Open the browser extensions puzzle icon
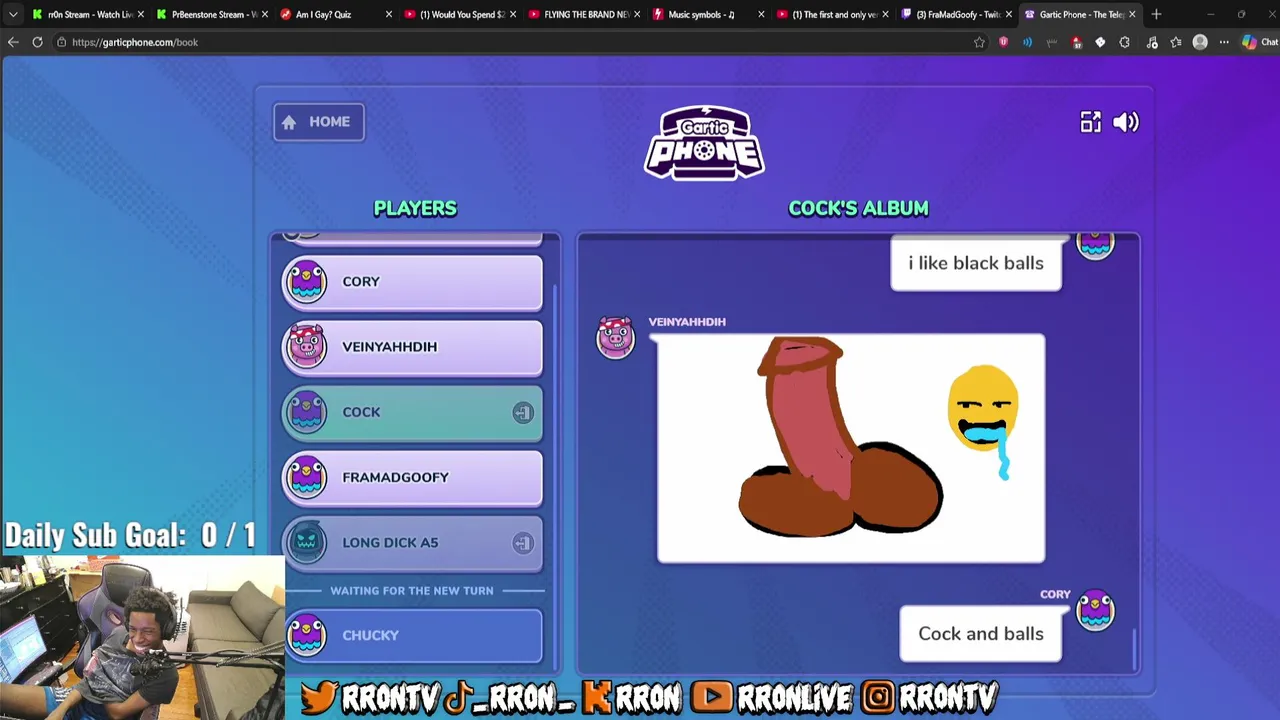Screen dimensions: 1280x720 [x=1125, y=42]
